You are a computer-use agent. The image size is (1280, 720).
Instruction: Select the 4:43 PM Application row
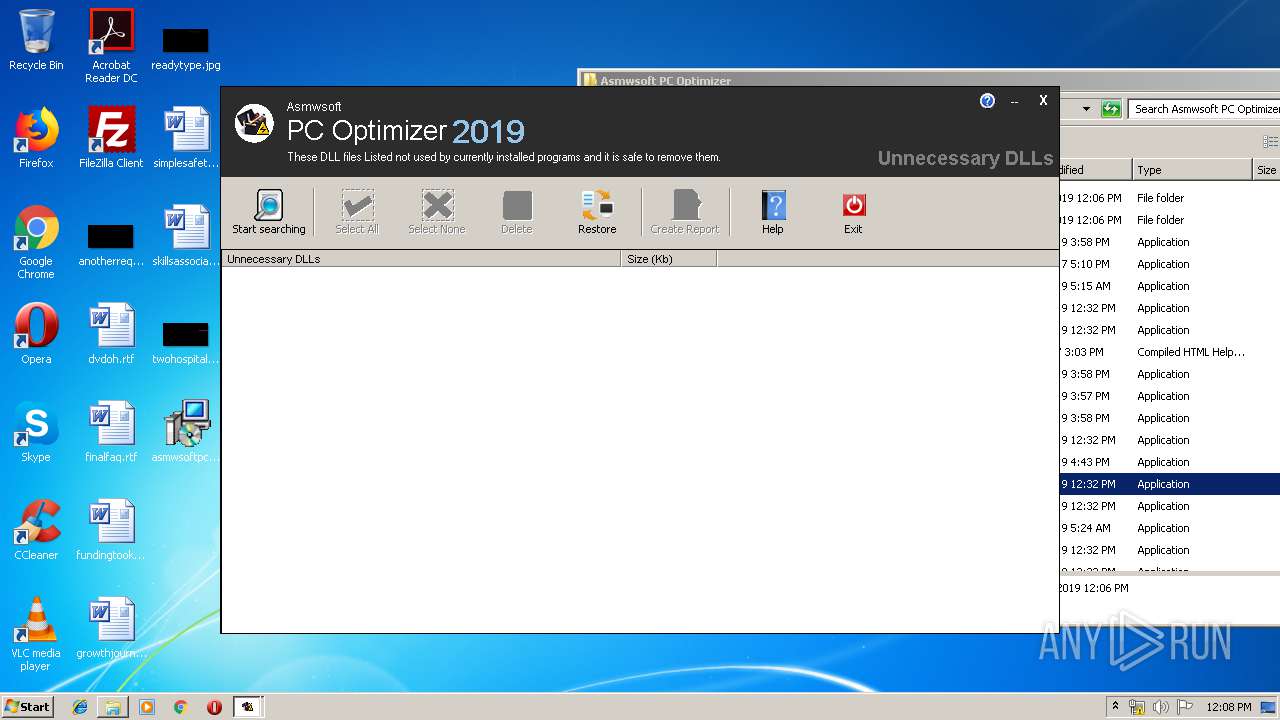[x=1170, y=462]
